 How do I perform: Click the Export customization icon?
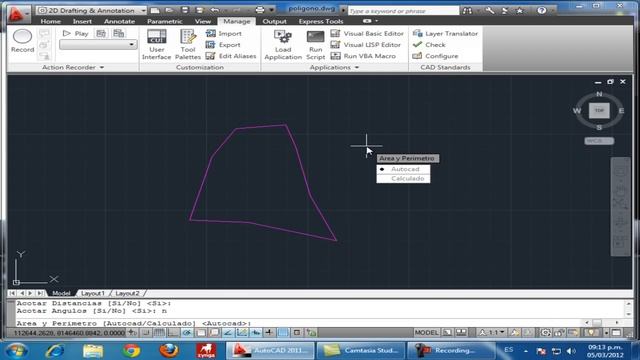point(211,44)
